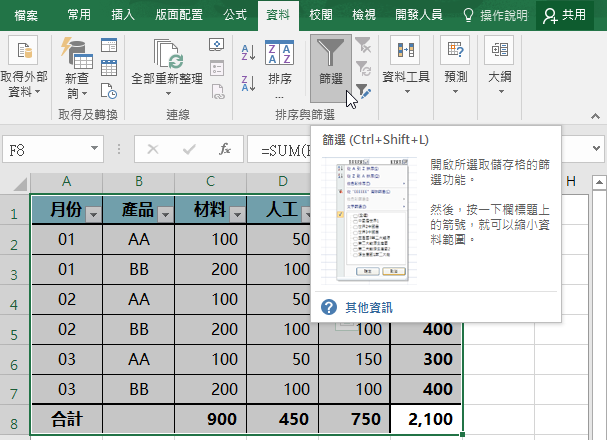Expand the 資料工具 dropdown arrow
The image size is (607, 440).
(x=407, y=92)
